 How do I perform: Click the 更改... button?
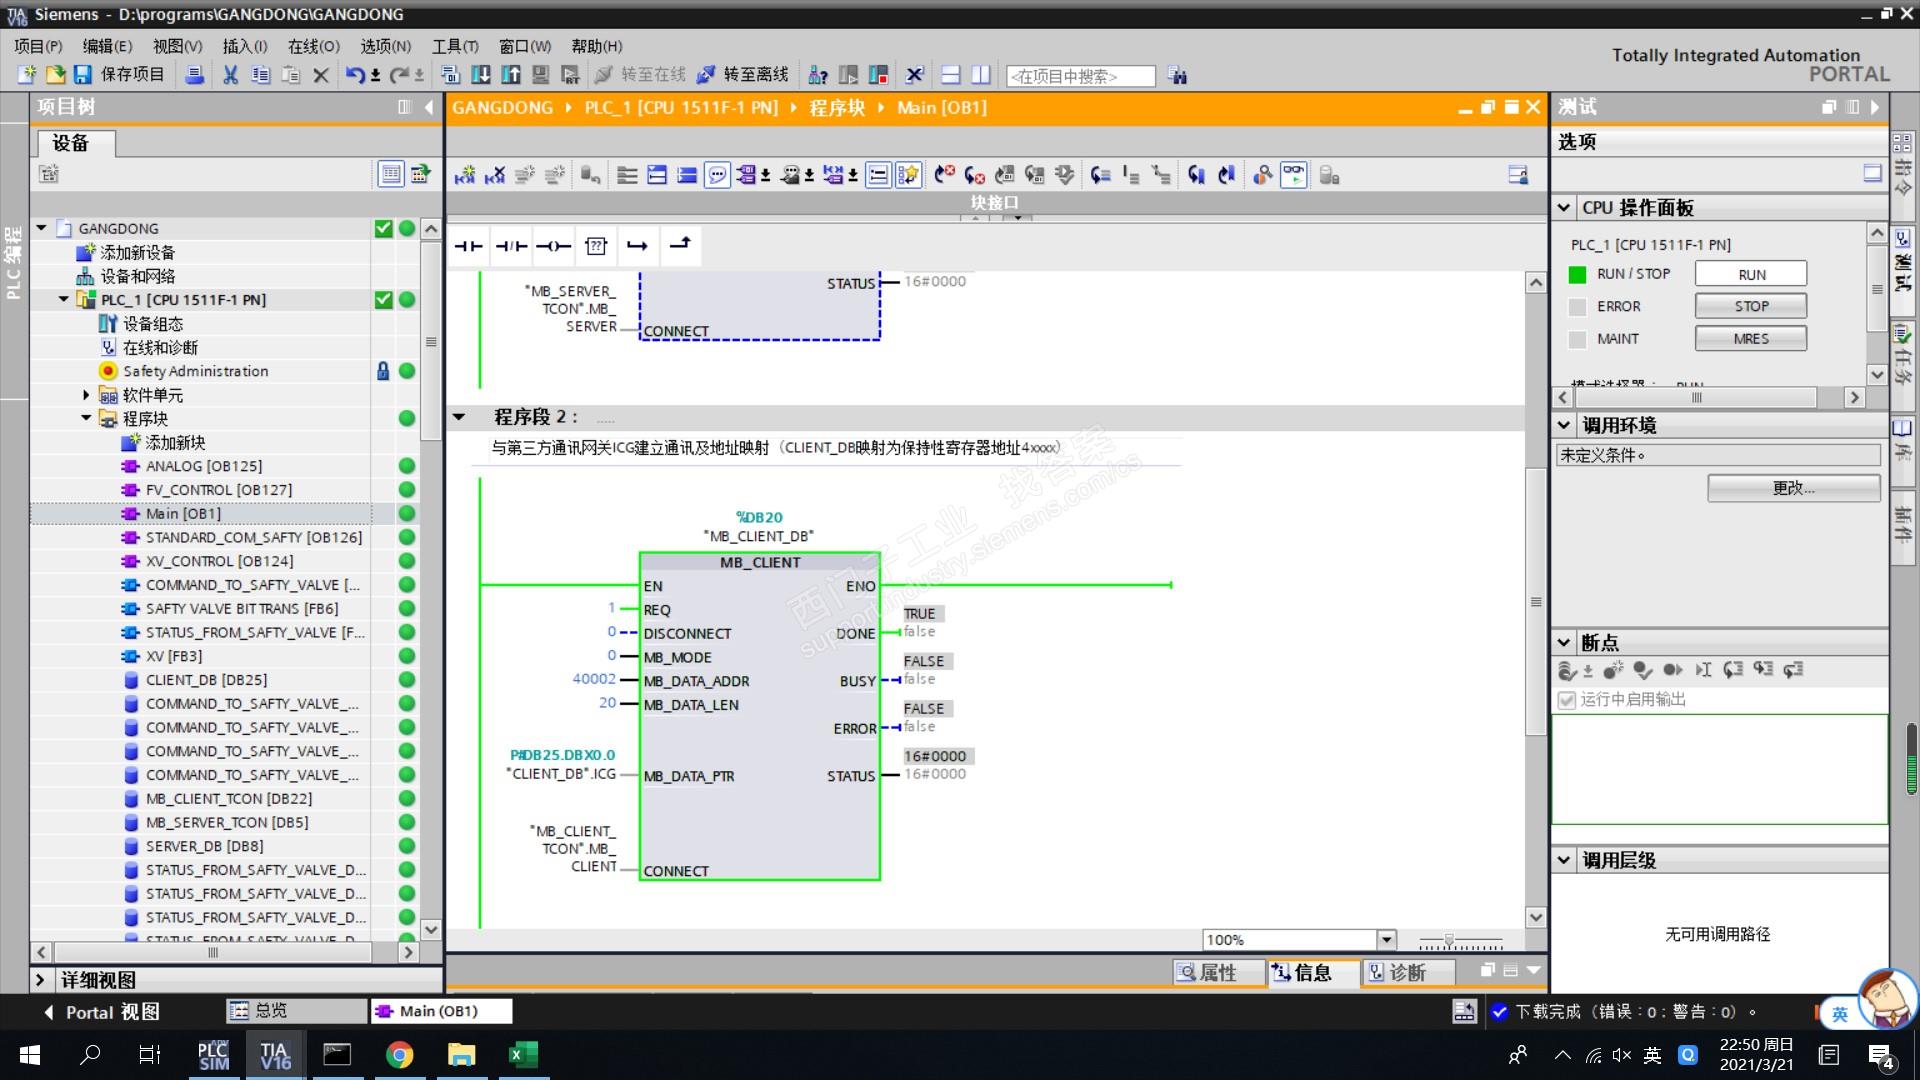[1792, 488]
